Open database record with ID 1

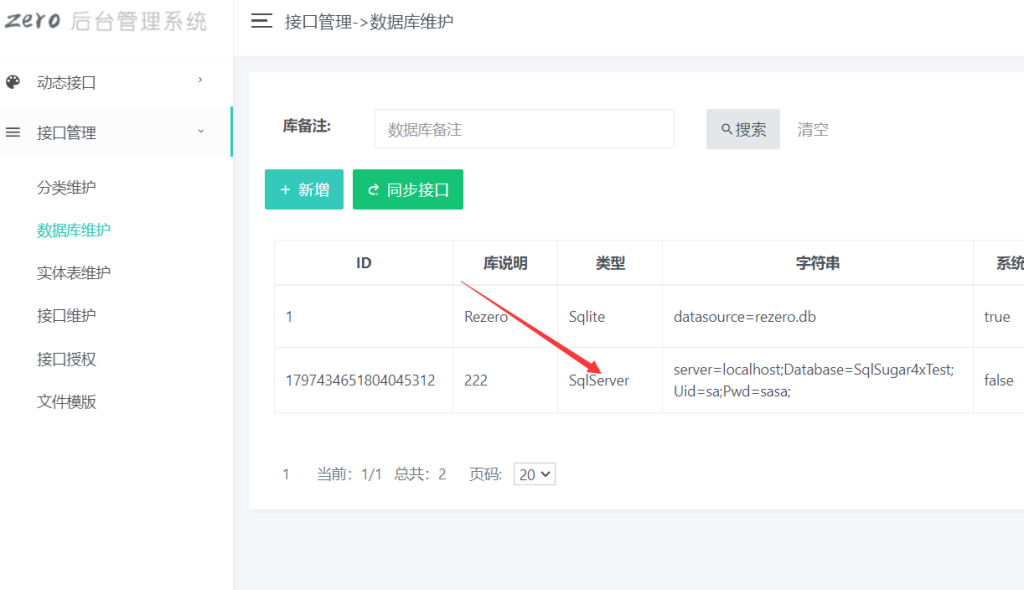[x=288, y=316]
